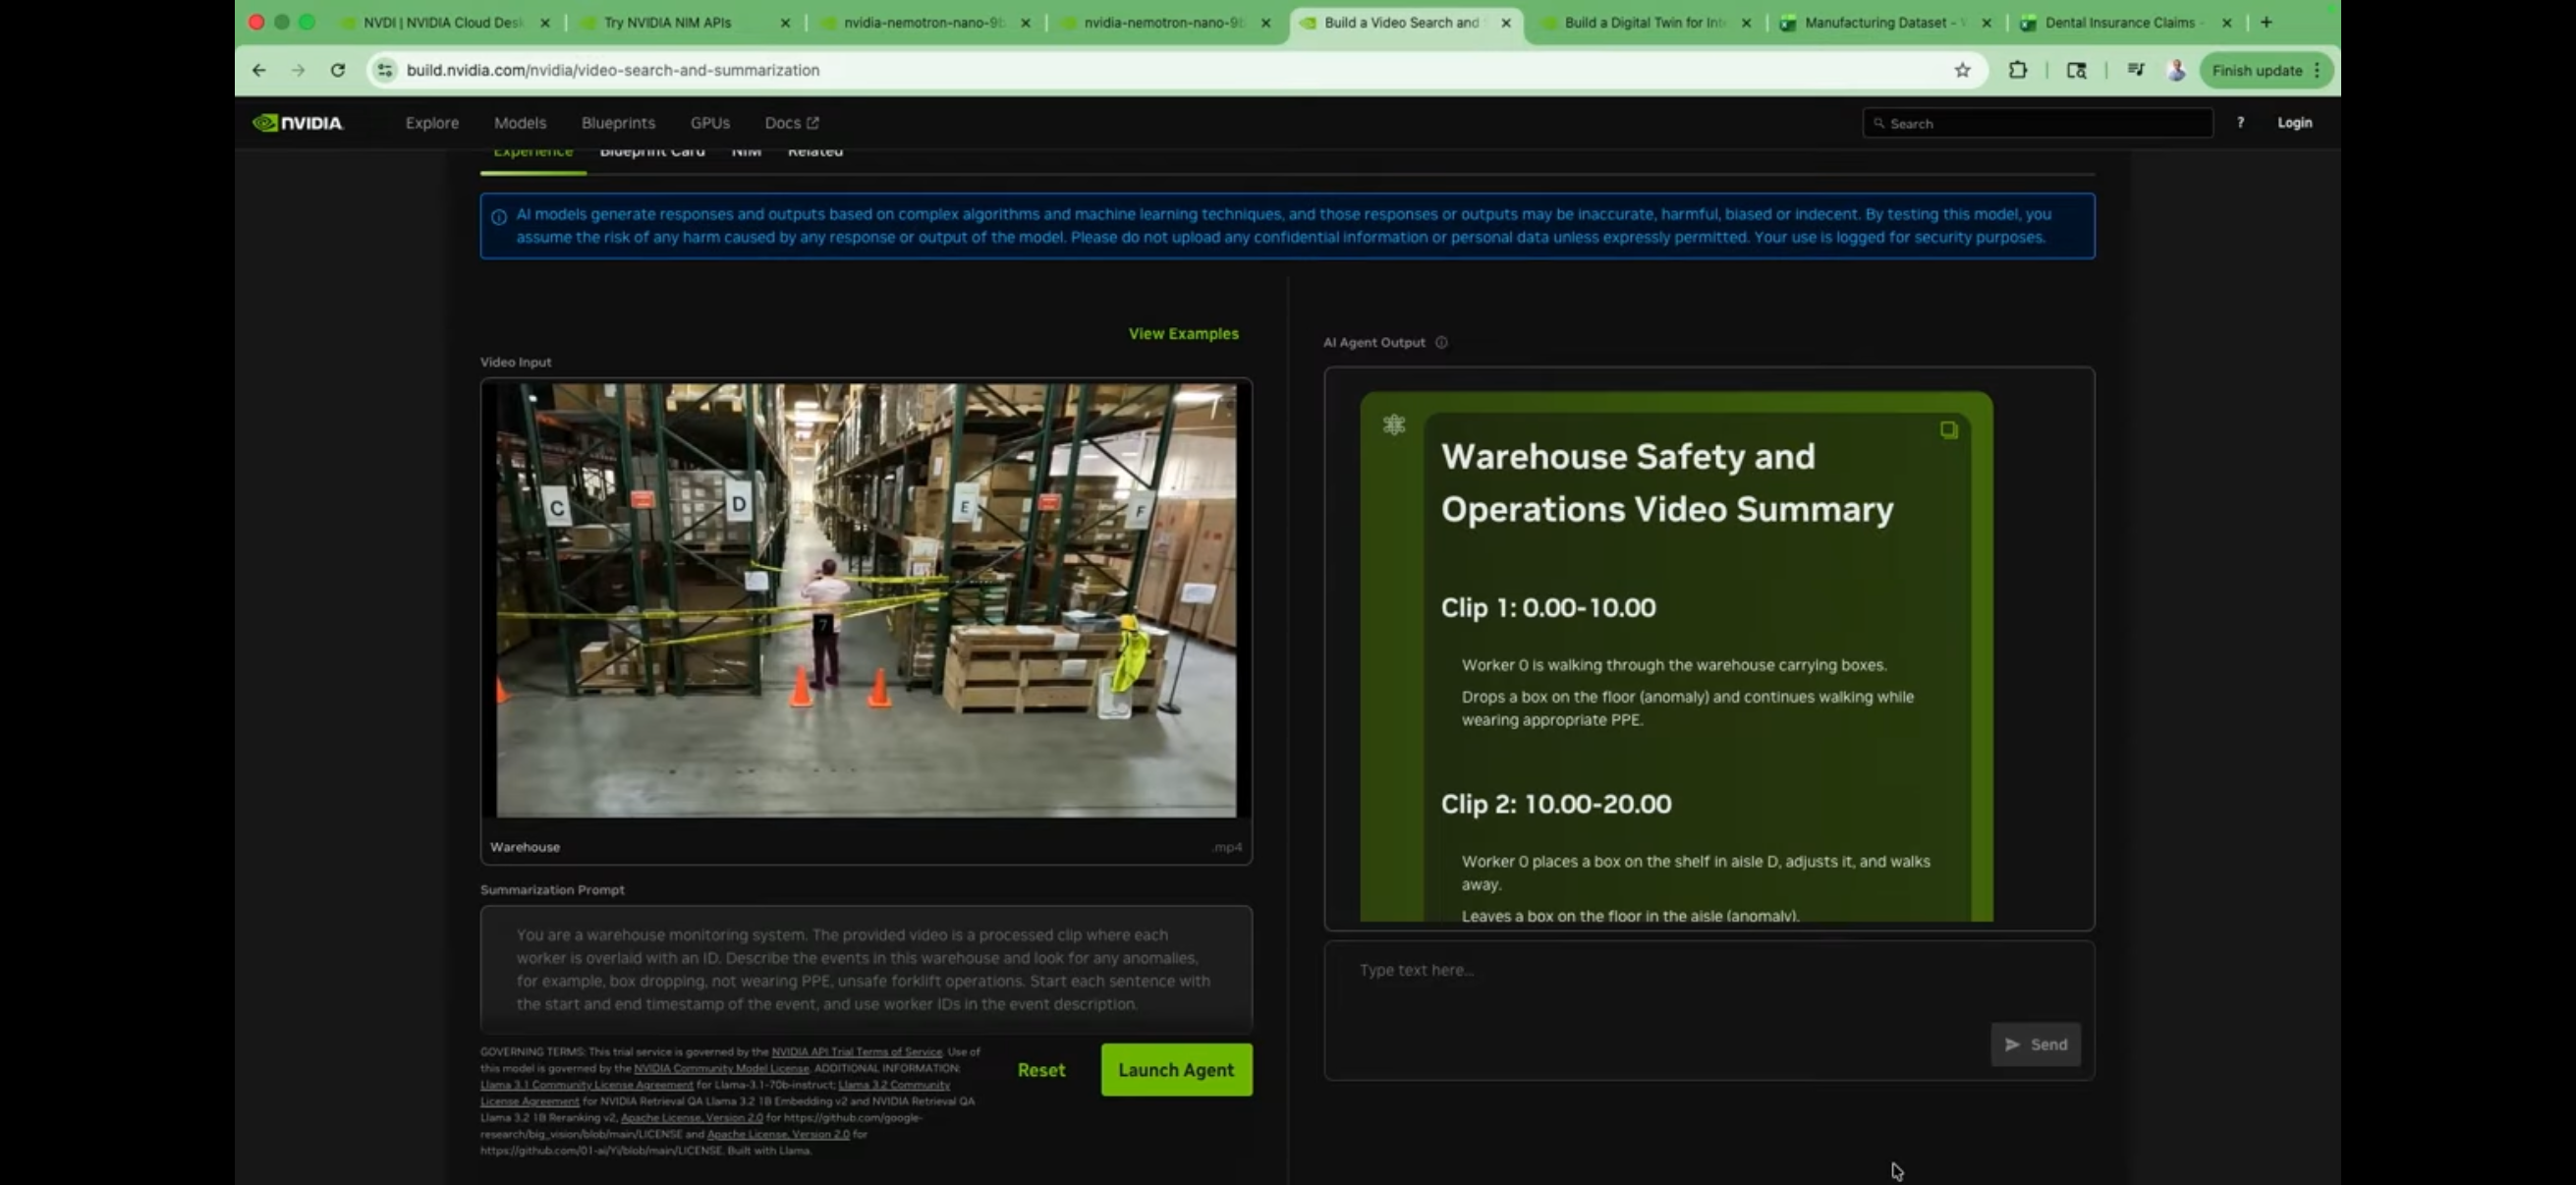Screen dimensions: 2576x1185
Task: Open the Blueprints navigation menu
Action: (x=618, y=123)
